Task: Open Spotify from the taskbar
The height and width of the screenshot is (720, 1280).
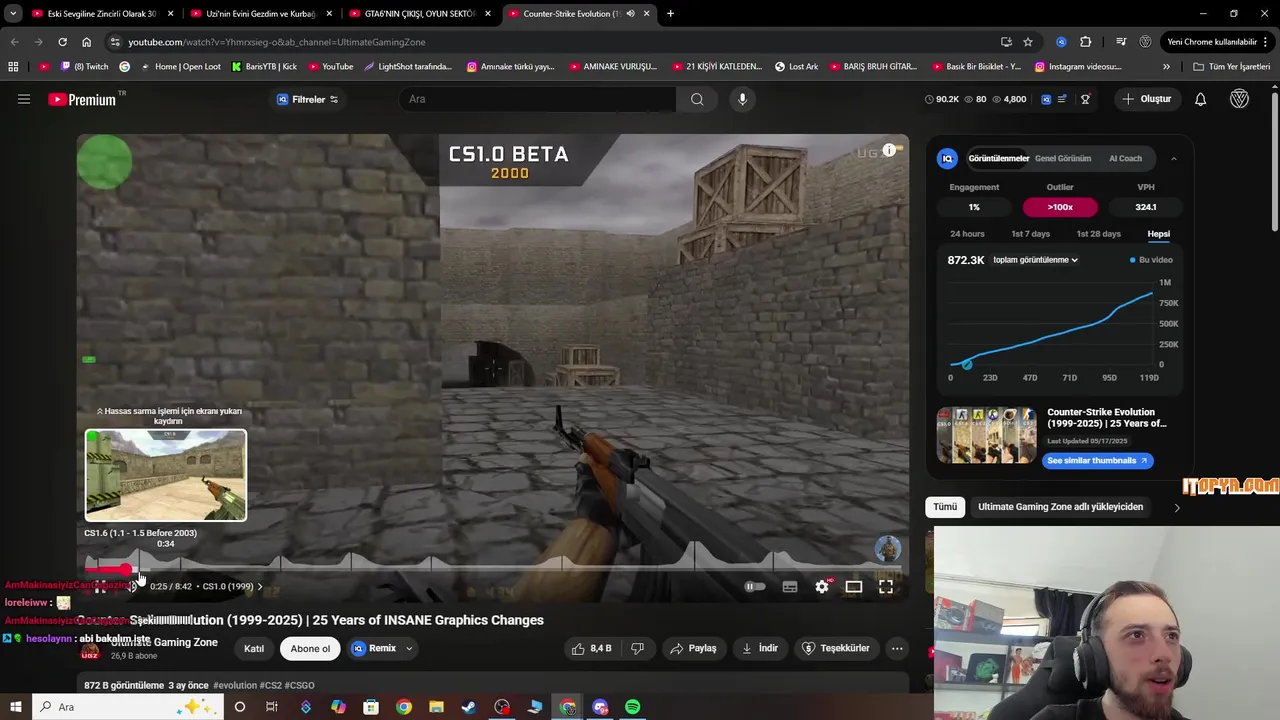Action: tap(633, 707)
